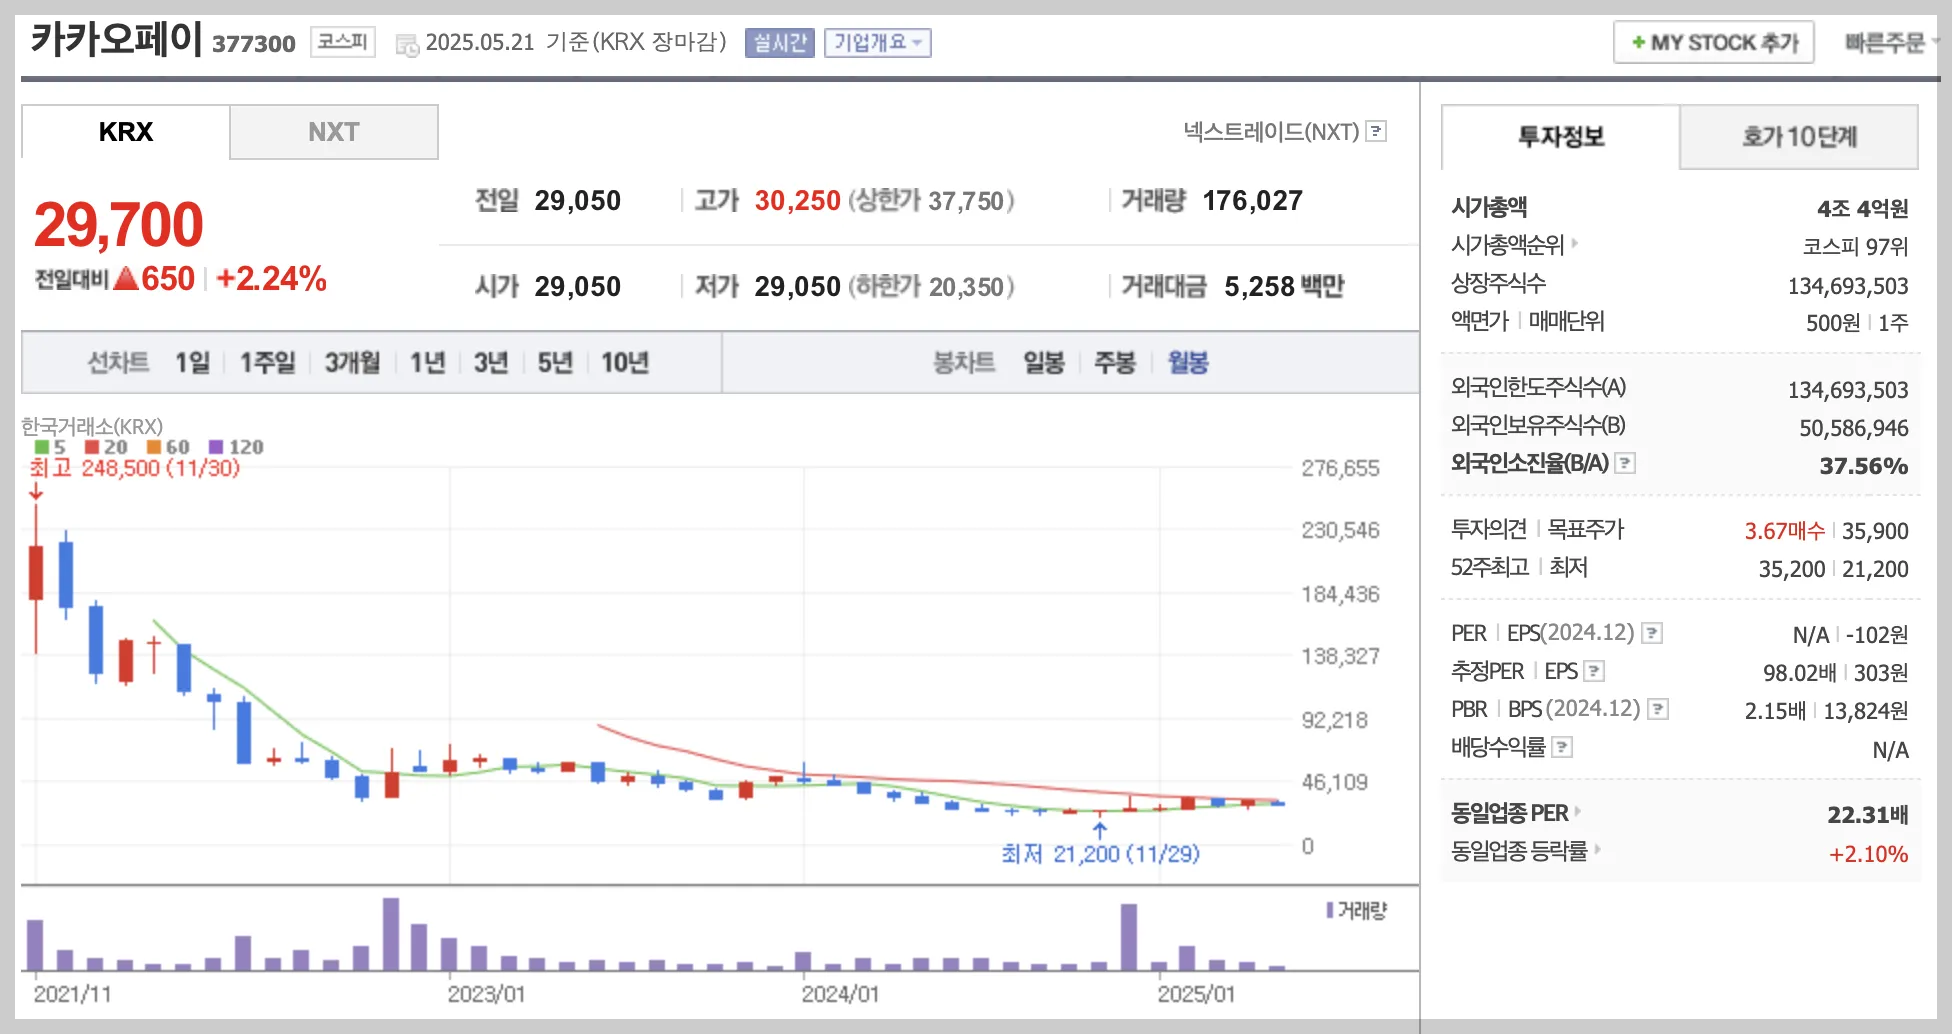Select the 투자정보 tab
The height and width of the screenshot is (1034, 1952).
coord(1561,137)
